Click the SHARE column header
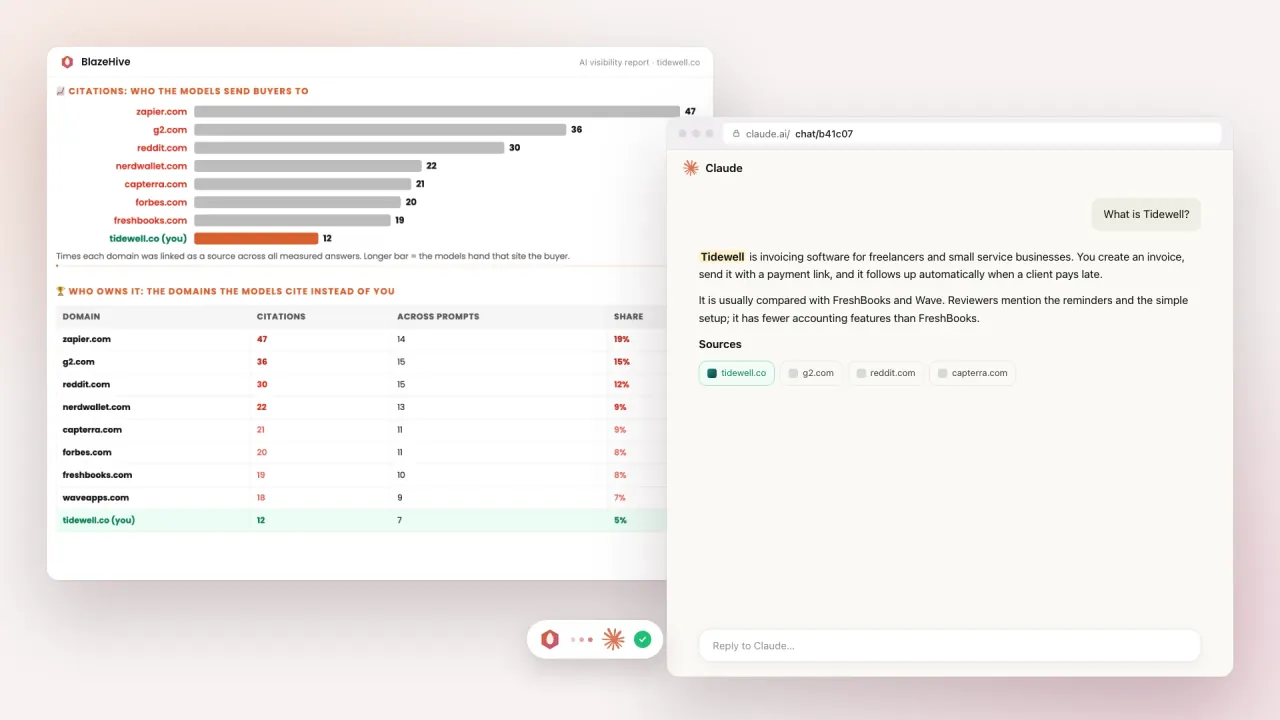Viewport: 1280px width, 720px height. 628,317
